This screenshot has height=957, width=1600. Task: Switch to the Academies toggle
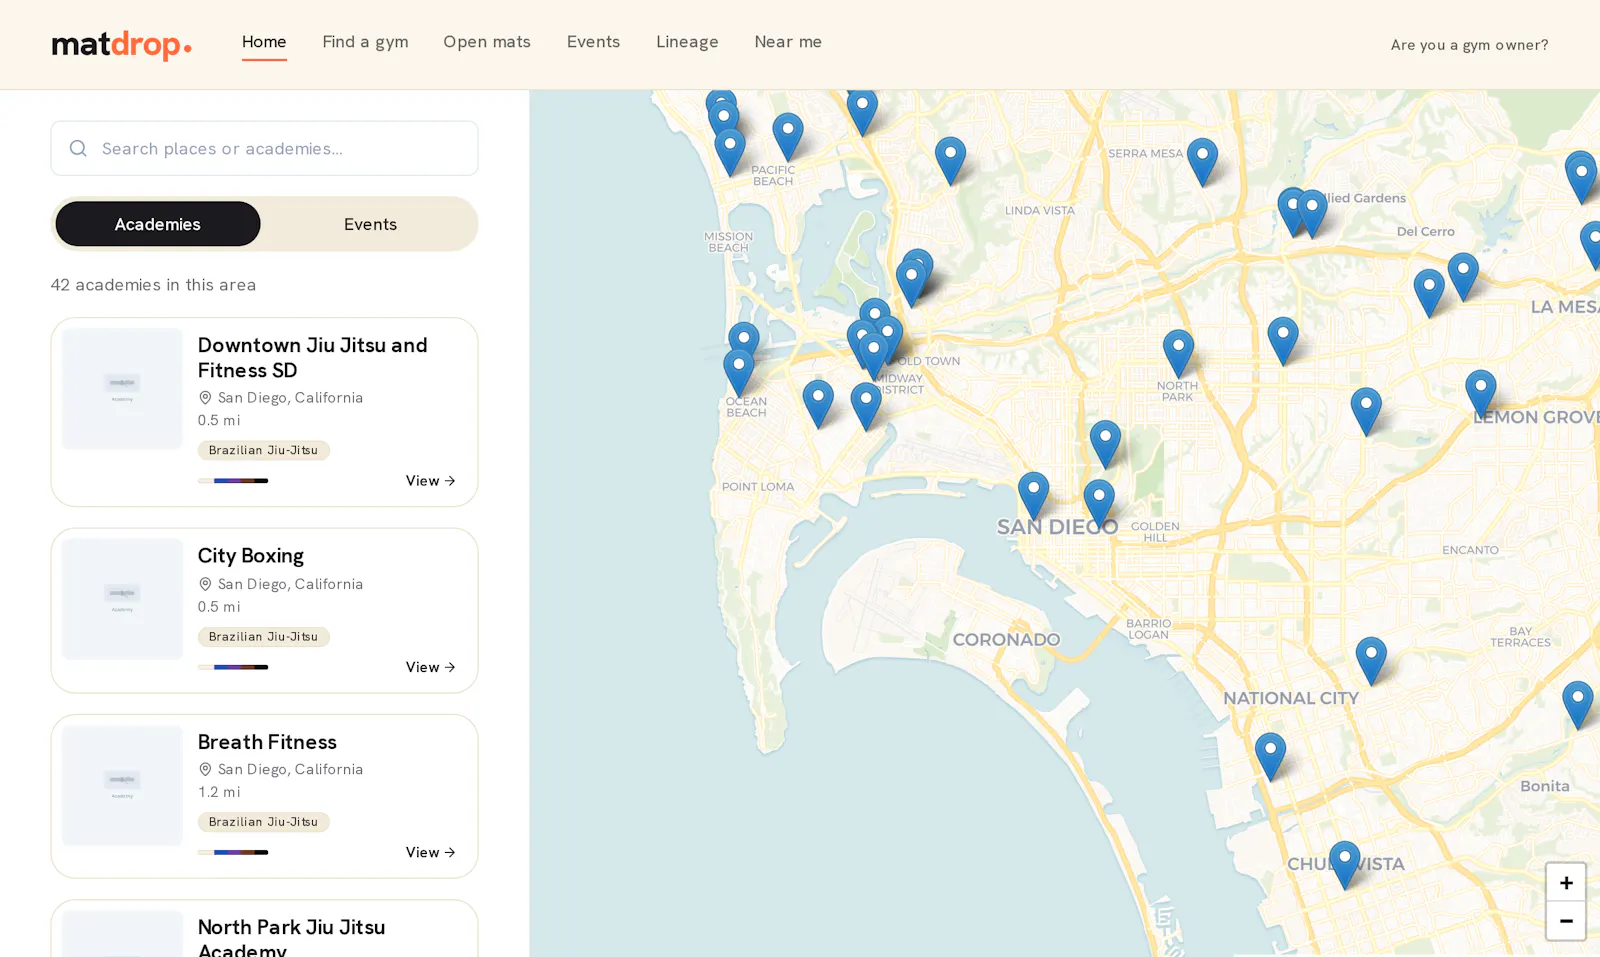pyautogui.click(x=158, y=224)
